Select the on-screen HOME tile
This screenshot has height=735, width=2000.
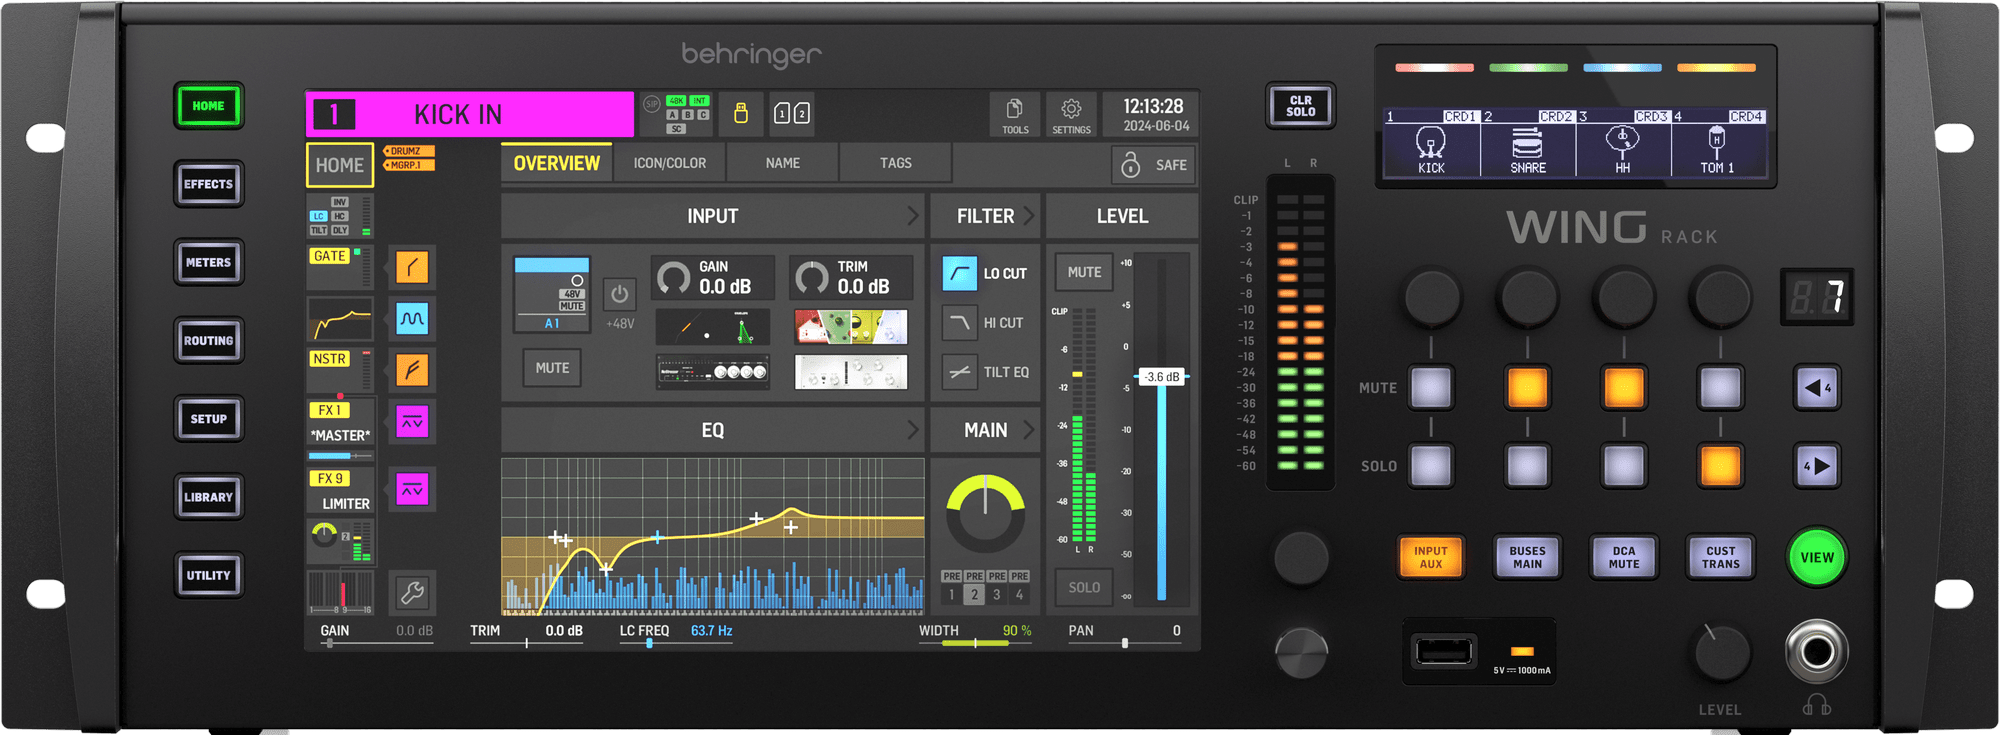coord(340,165)
